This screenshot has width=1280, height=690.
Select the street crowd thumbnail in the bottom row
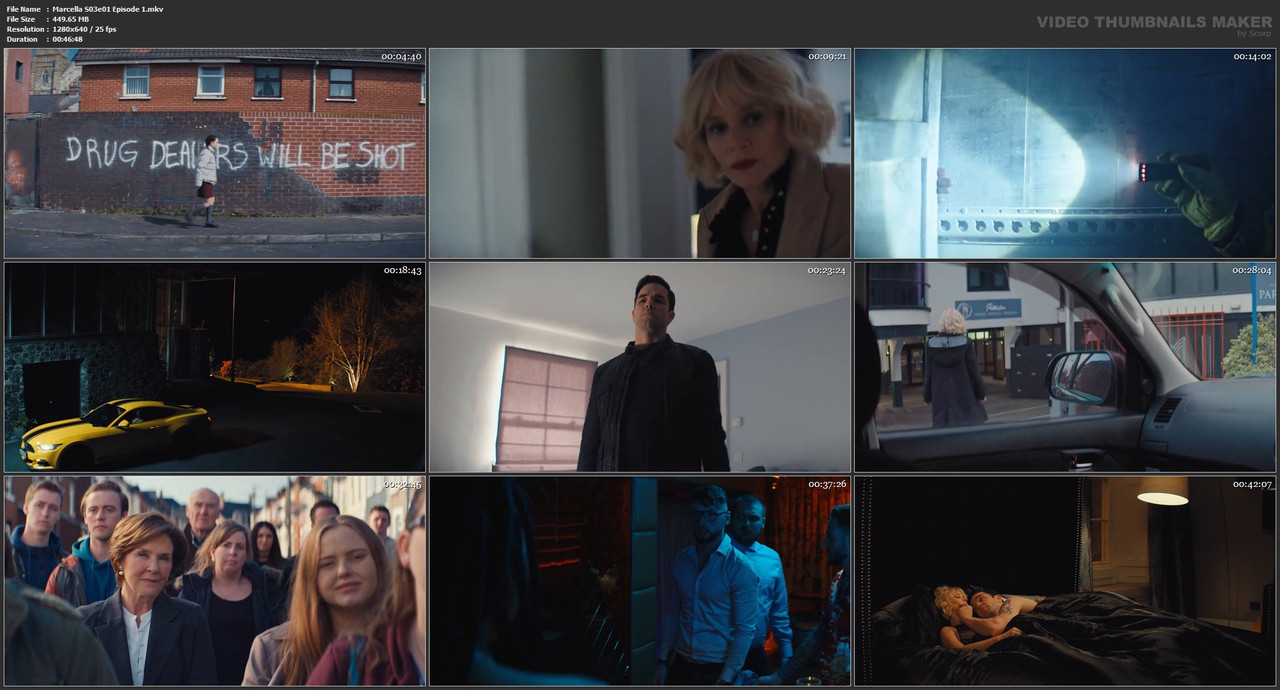215,581
